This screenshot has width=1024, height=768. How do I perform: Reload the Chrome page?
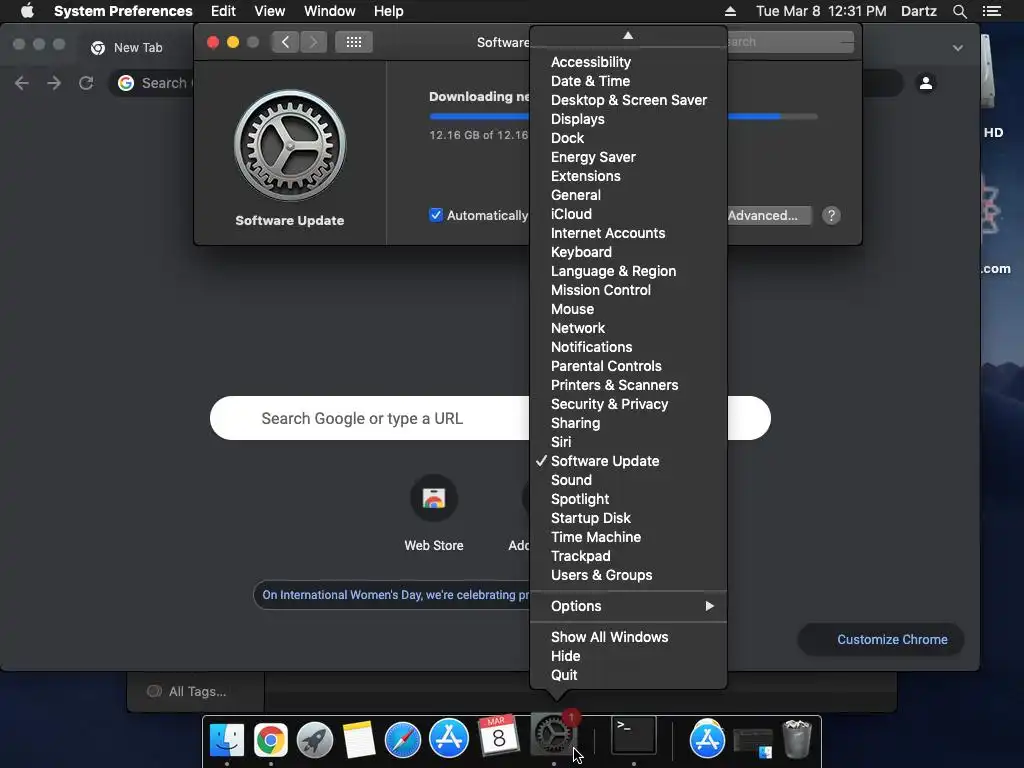click(x=86, y=83)
